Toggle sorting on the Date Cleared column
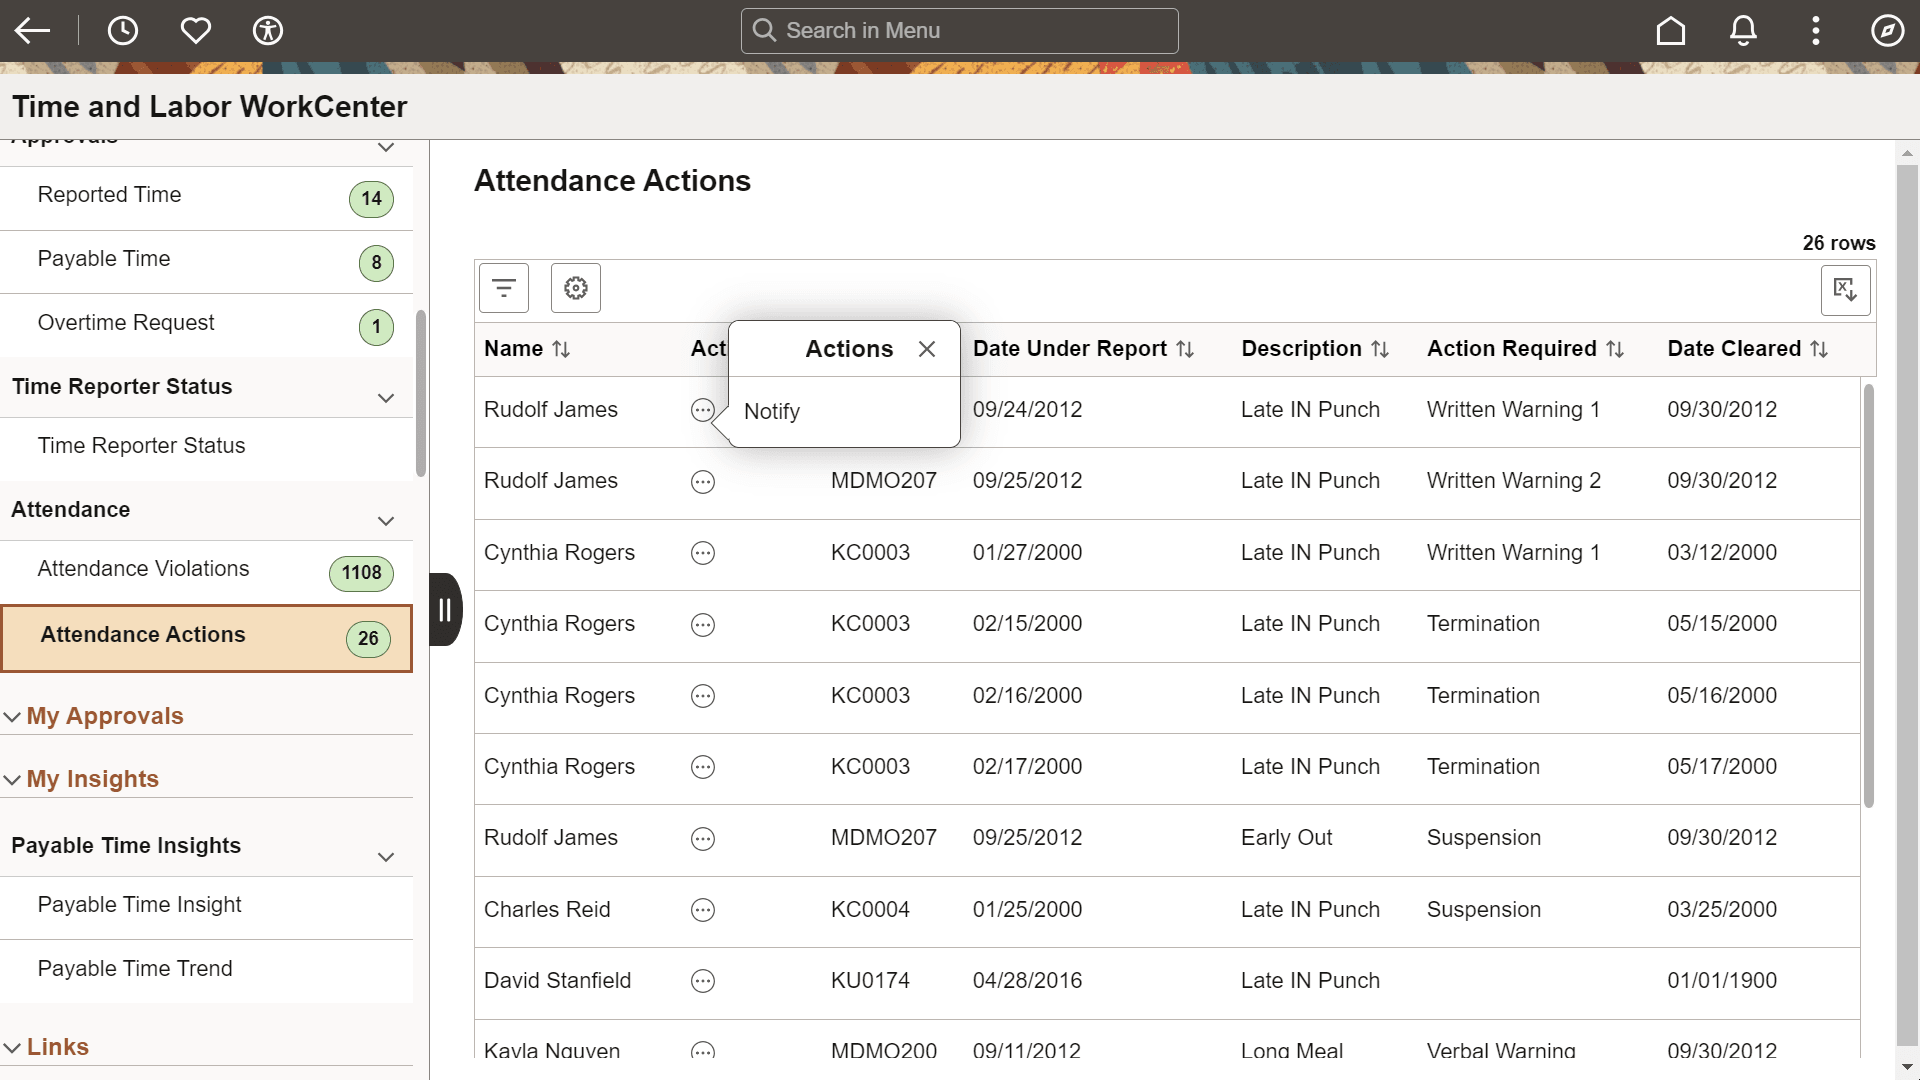1920x1080 pixels. [x=1818, y=349]
